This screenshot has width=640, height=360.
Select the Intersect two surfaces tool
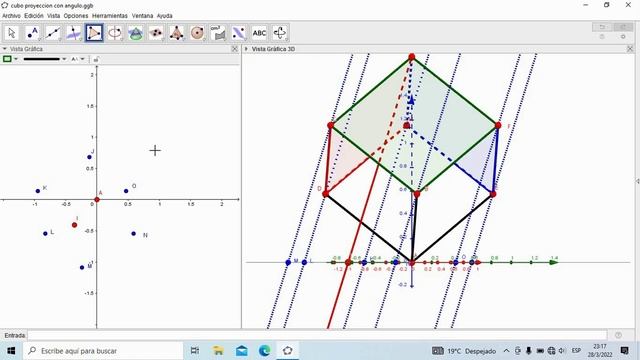(136, 33)
